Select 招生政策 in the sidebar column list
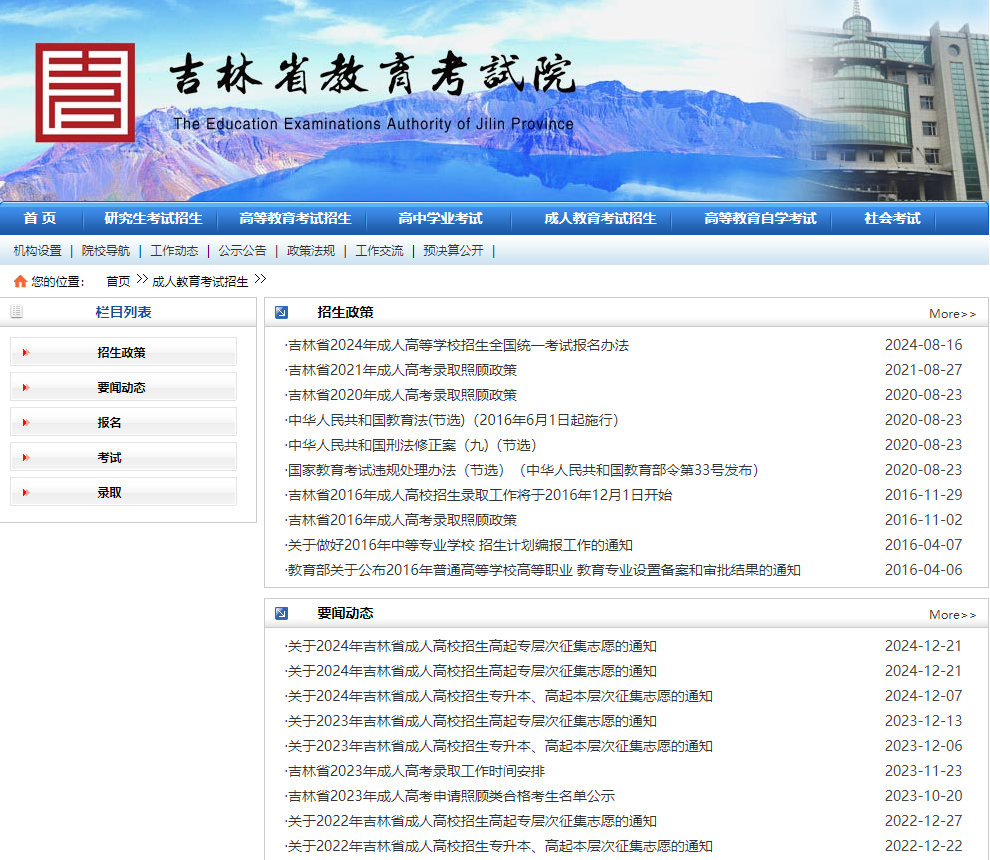Screen dimensions: 990x860 tap(122, 351)
